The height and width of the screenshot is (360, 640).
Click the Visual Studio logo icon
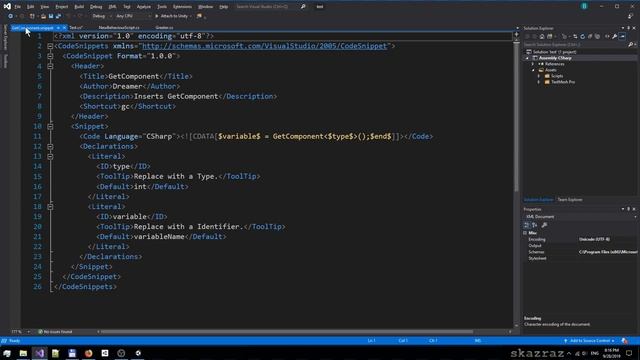7,6
